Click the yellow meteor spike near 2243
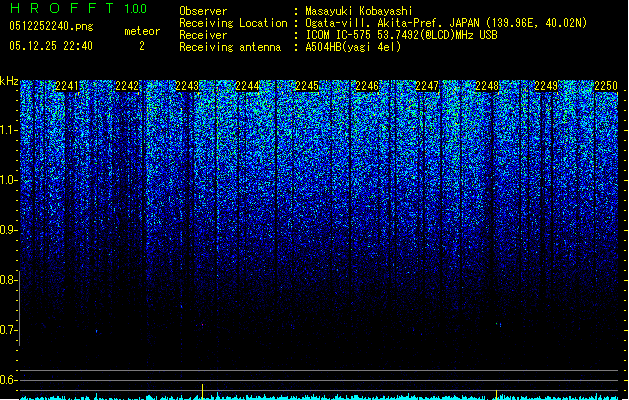 pos(203,392)
